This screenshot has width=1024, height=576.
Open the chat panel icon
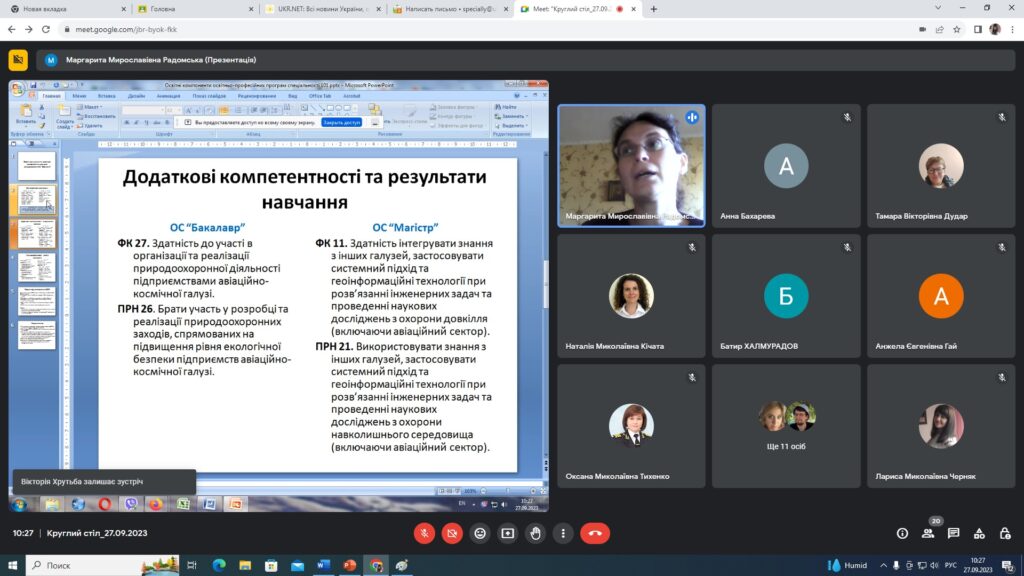(954, 534)
